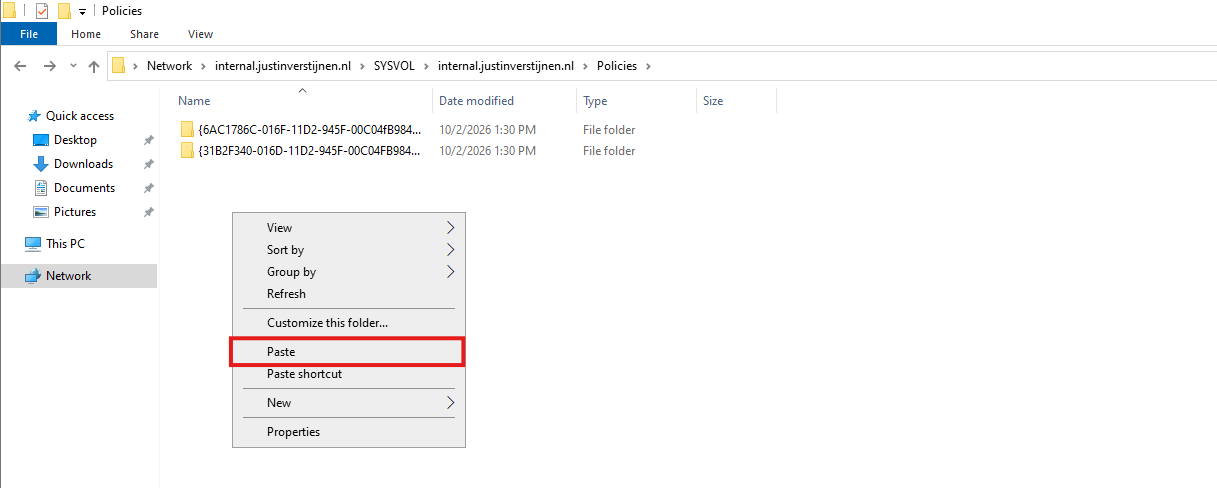Open the View submenu in context menu
1217x488 pixels.
point(348,228)
